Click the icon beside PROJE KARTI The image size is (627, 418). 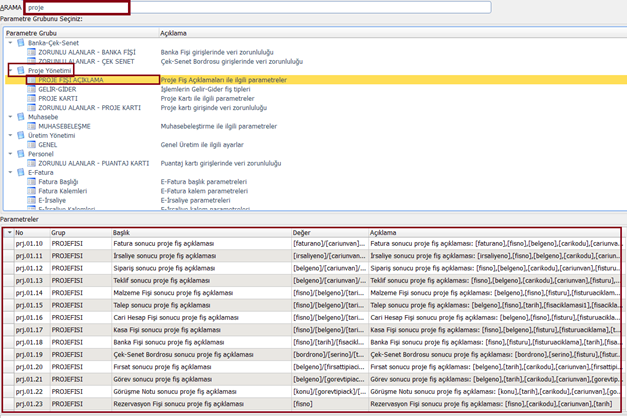pos(32,98)
